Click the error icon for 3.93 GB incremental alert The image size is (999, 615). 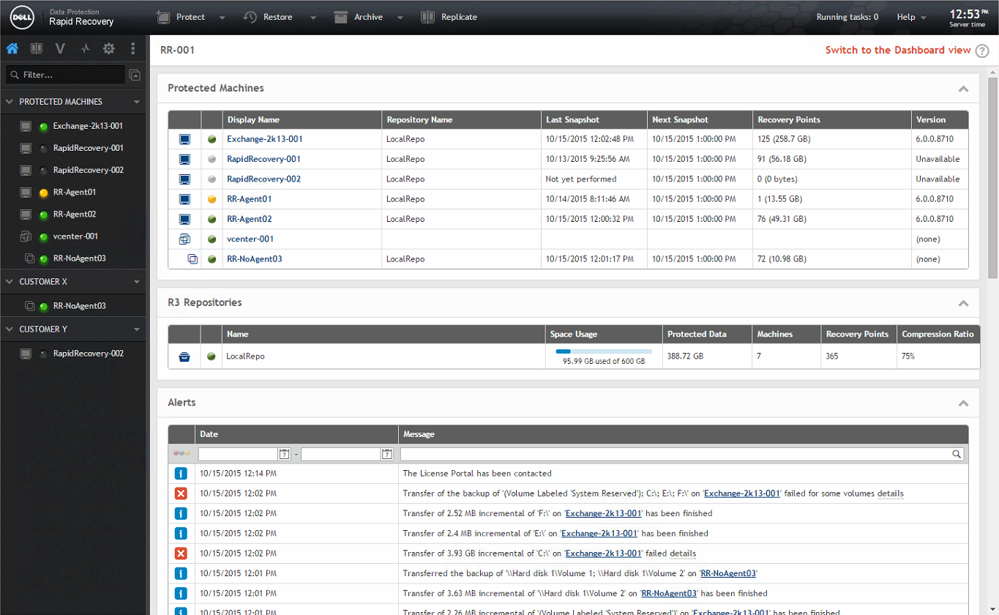(181, 553)
